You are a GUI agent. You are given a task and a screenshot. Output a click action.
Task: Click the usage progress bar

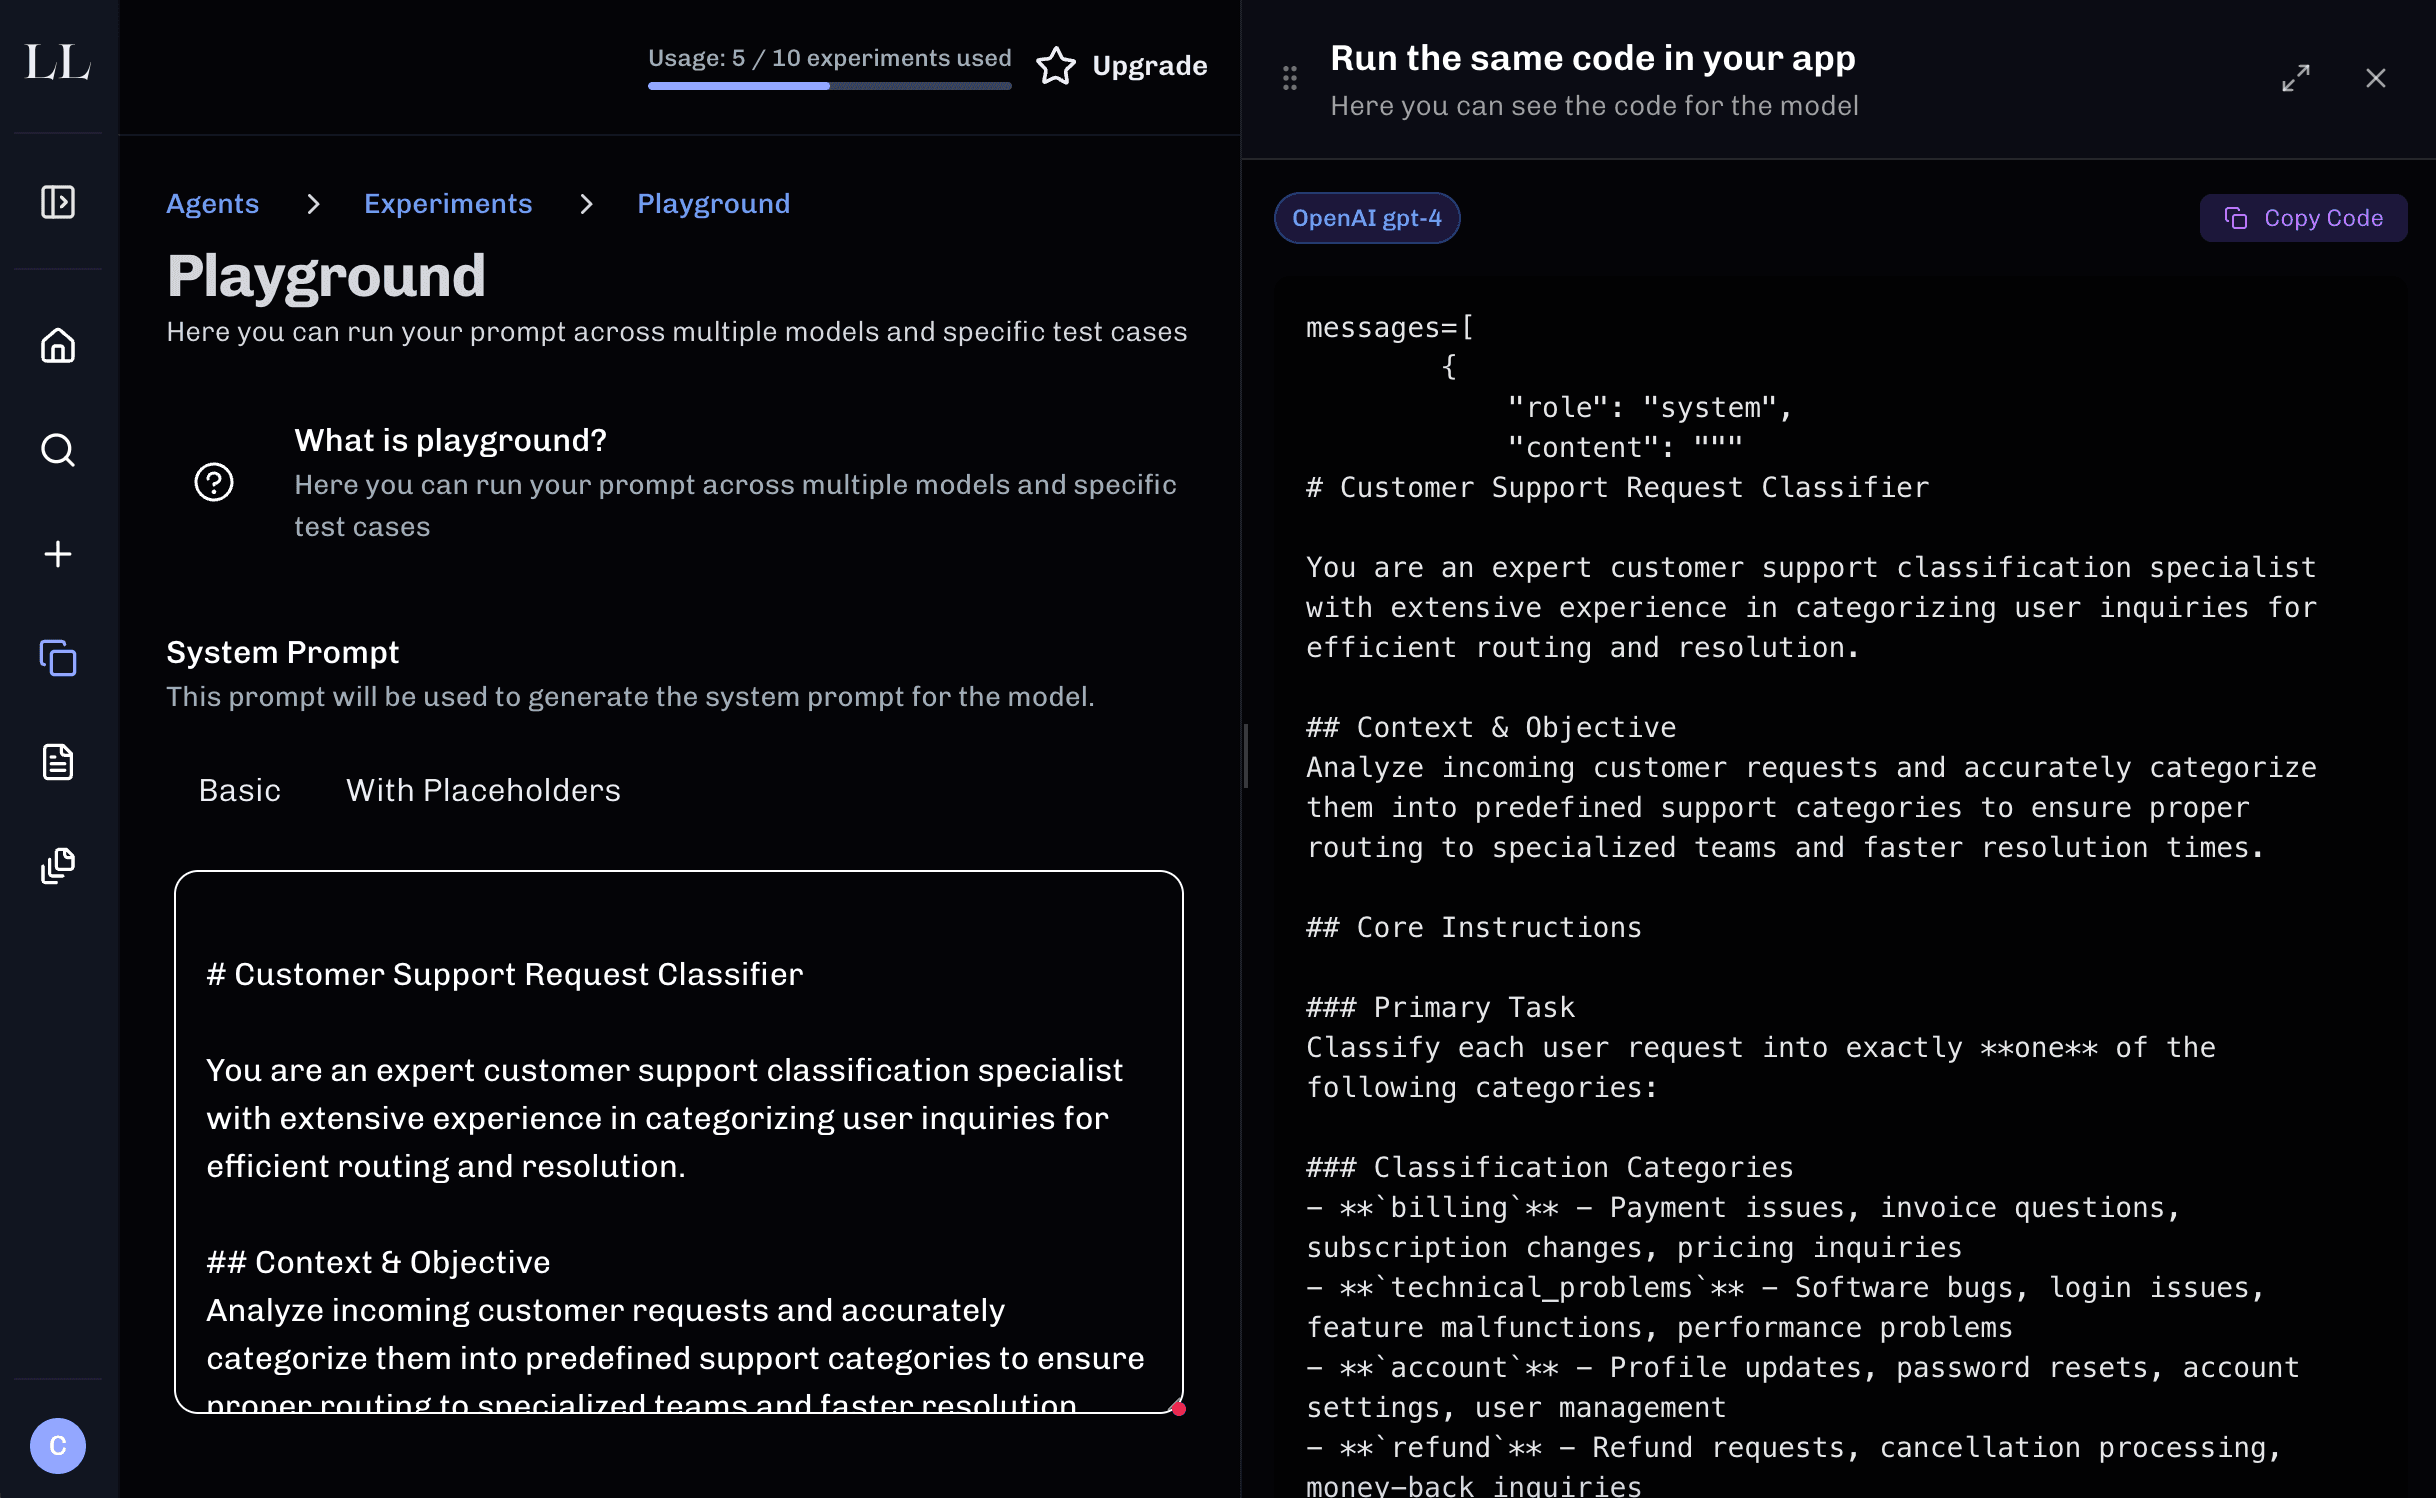(829, 87)
